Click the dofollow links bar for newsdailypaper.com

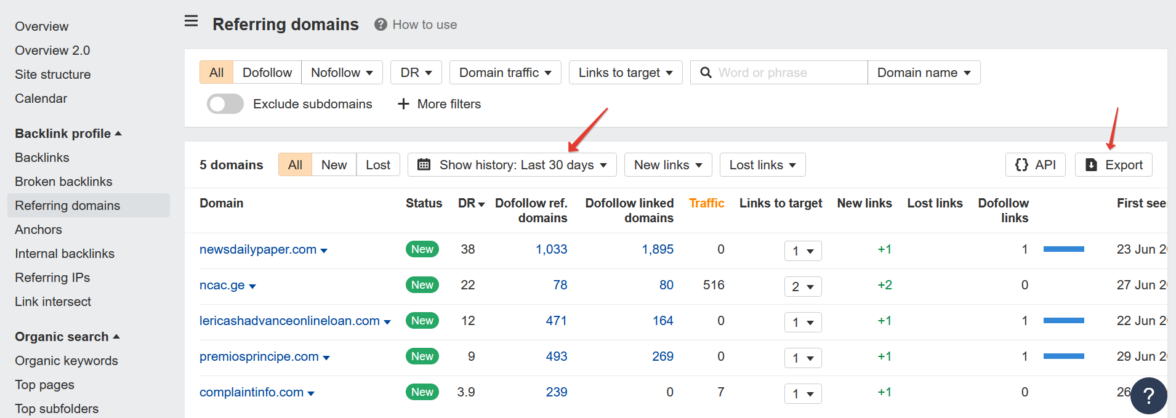click(1064, 250)
